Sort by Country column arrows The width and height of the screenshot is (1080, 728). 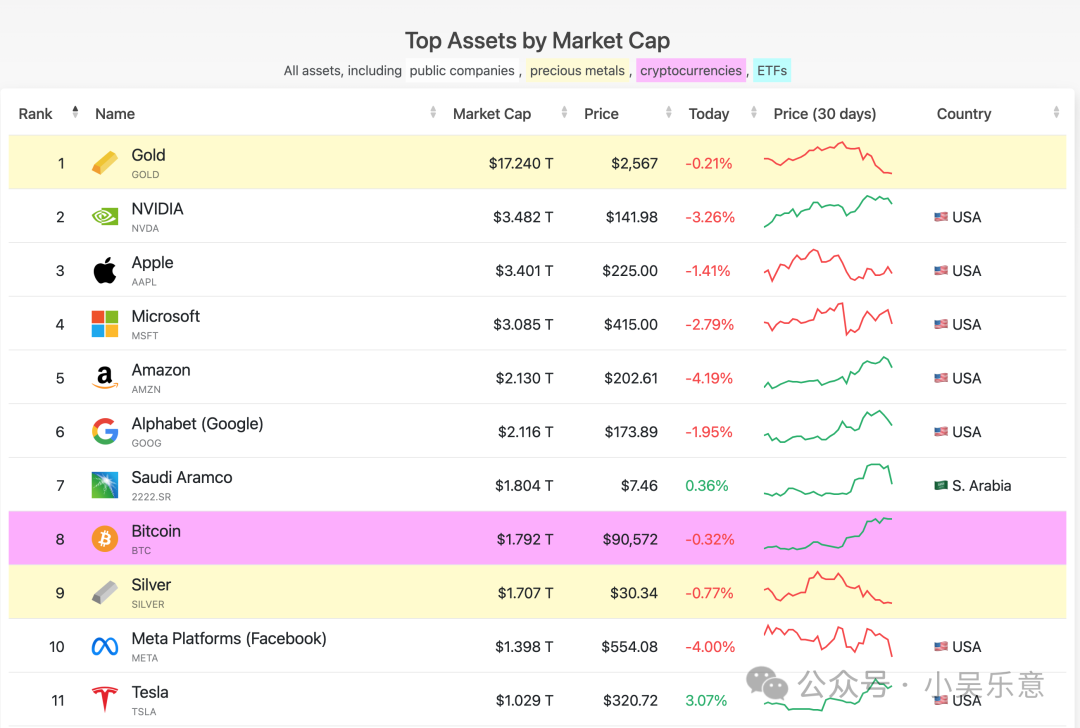(x=1056, y=112)
